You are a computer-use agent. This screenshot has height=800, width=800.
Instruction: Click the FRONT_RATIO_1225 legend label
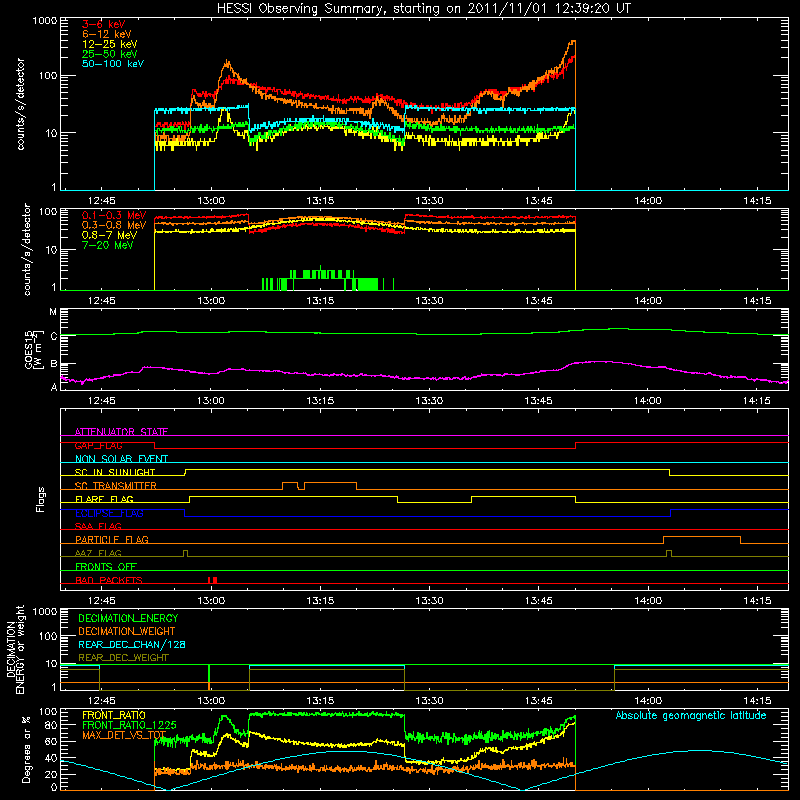[x=129, y=725]
